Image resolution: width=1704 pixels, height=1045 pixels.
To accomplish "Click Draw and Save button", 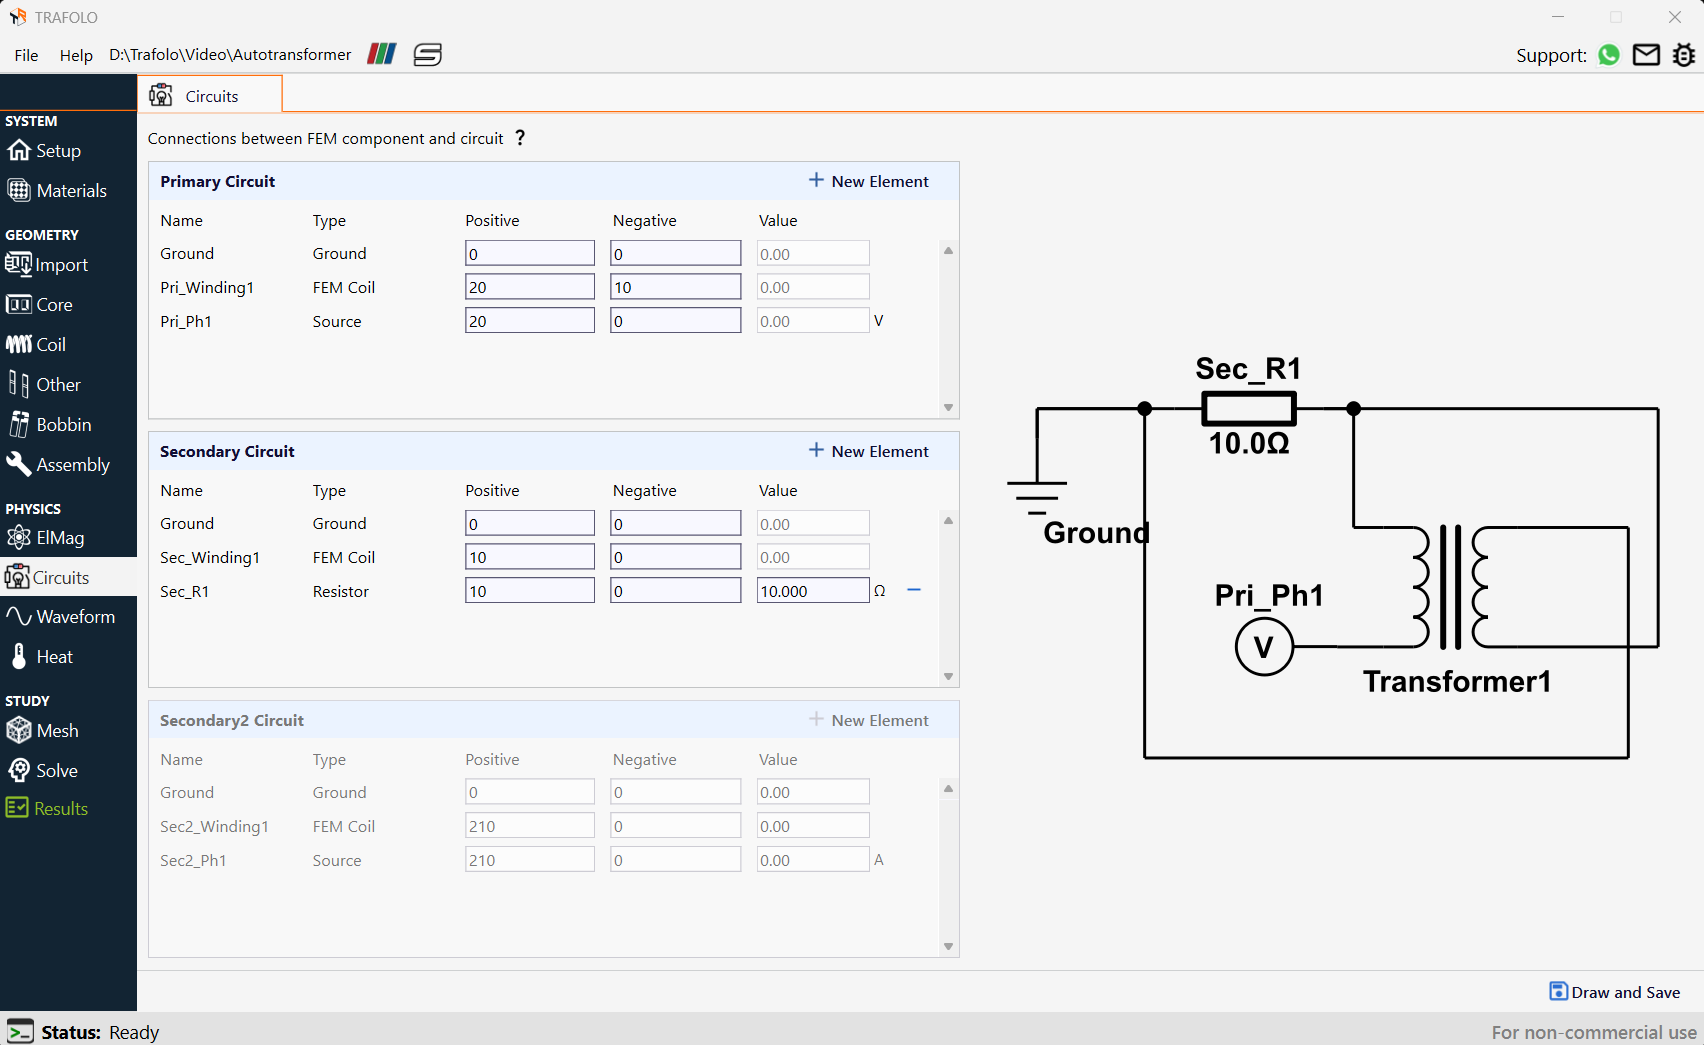I will [x=1615, y=992].
